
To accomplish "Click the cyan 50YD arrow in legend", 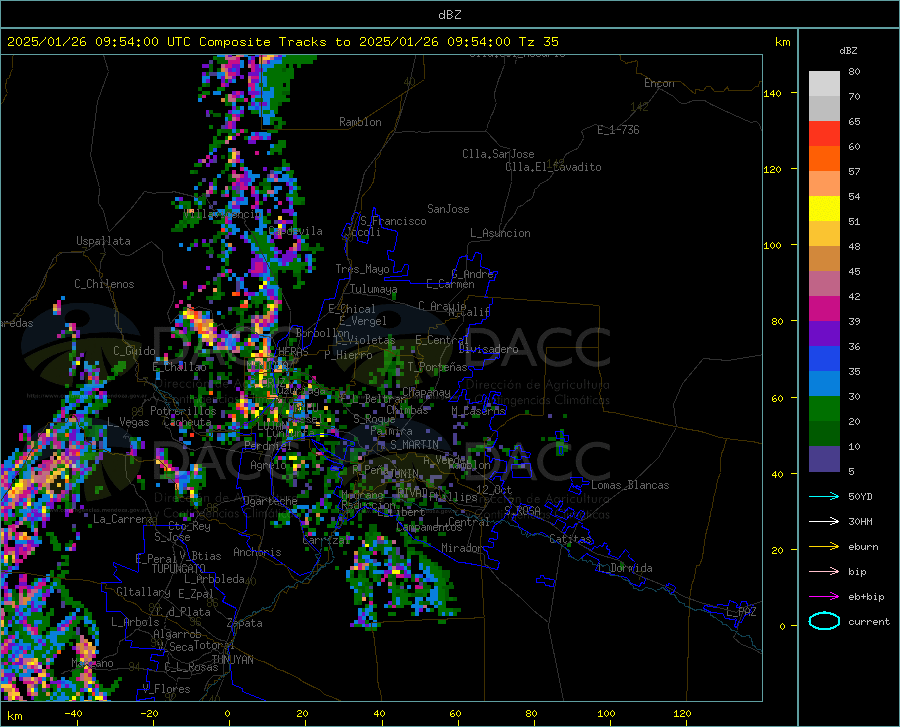I will point(824,496).
